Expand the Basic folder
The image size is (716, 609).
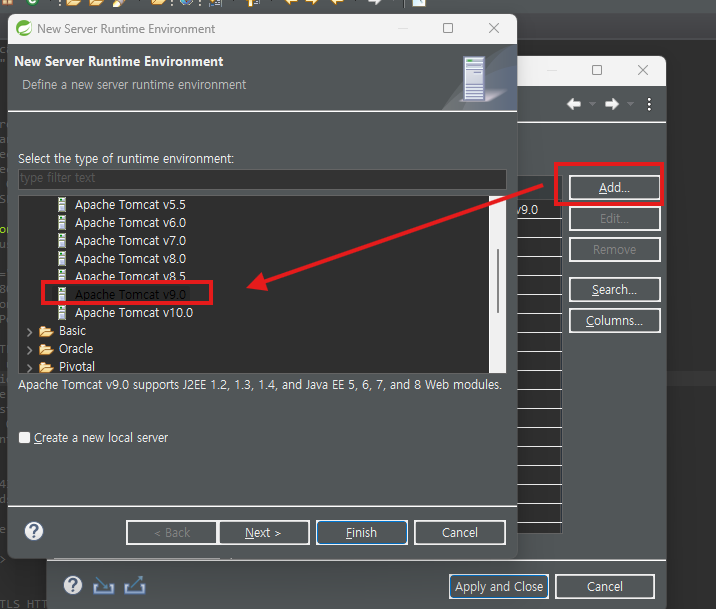(x=29, y=332)
